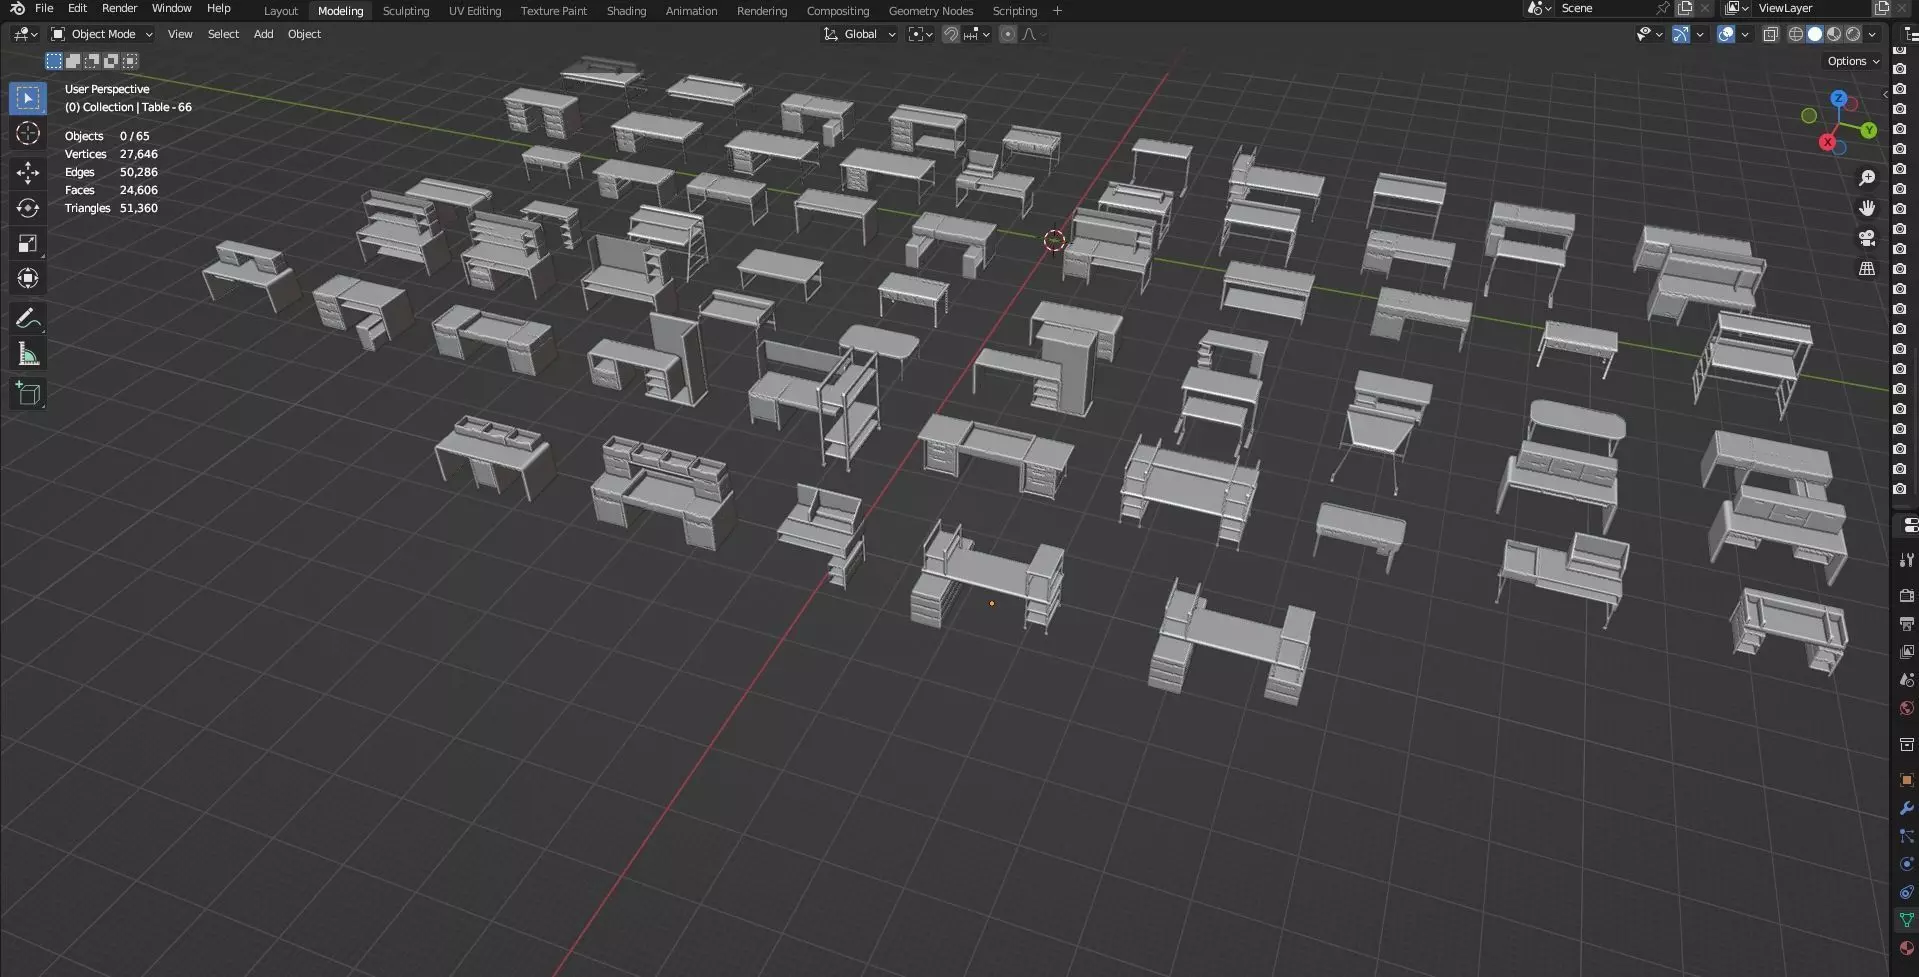This screenshot has height=977, width=1919.
Task: Toggle camera view icon
Action: click(1867, 238)
